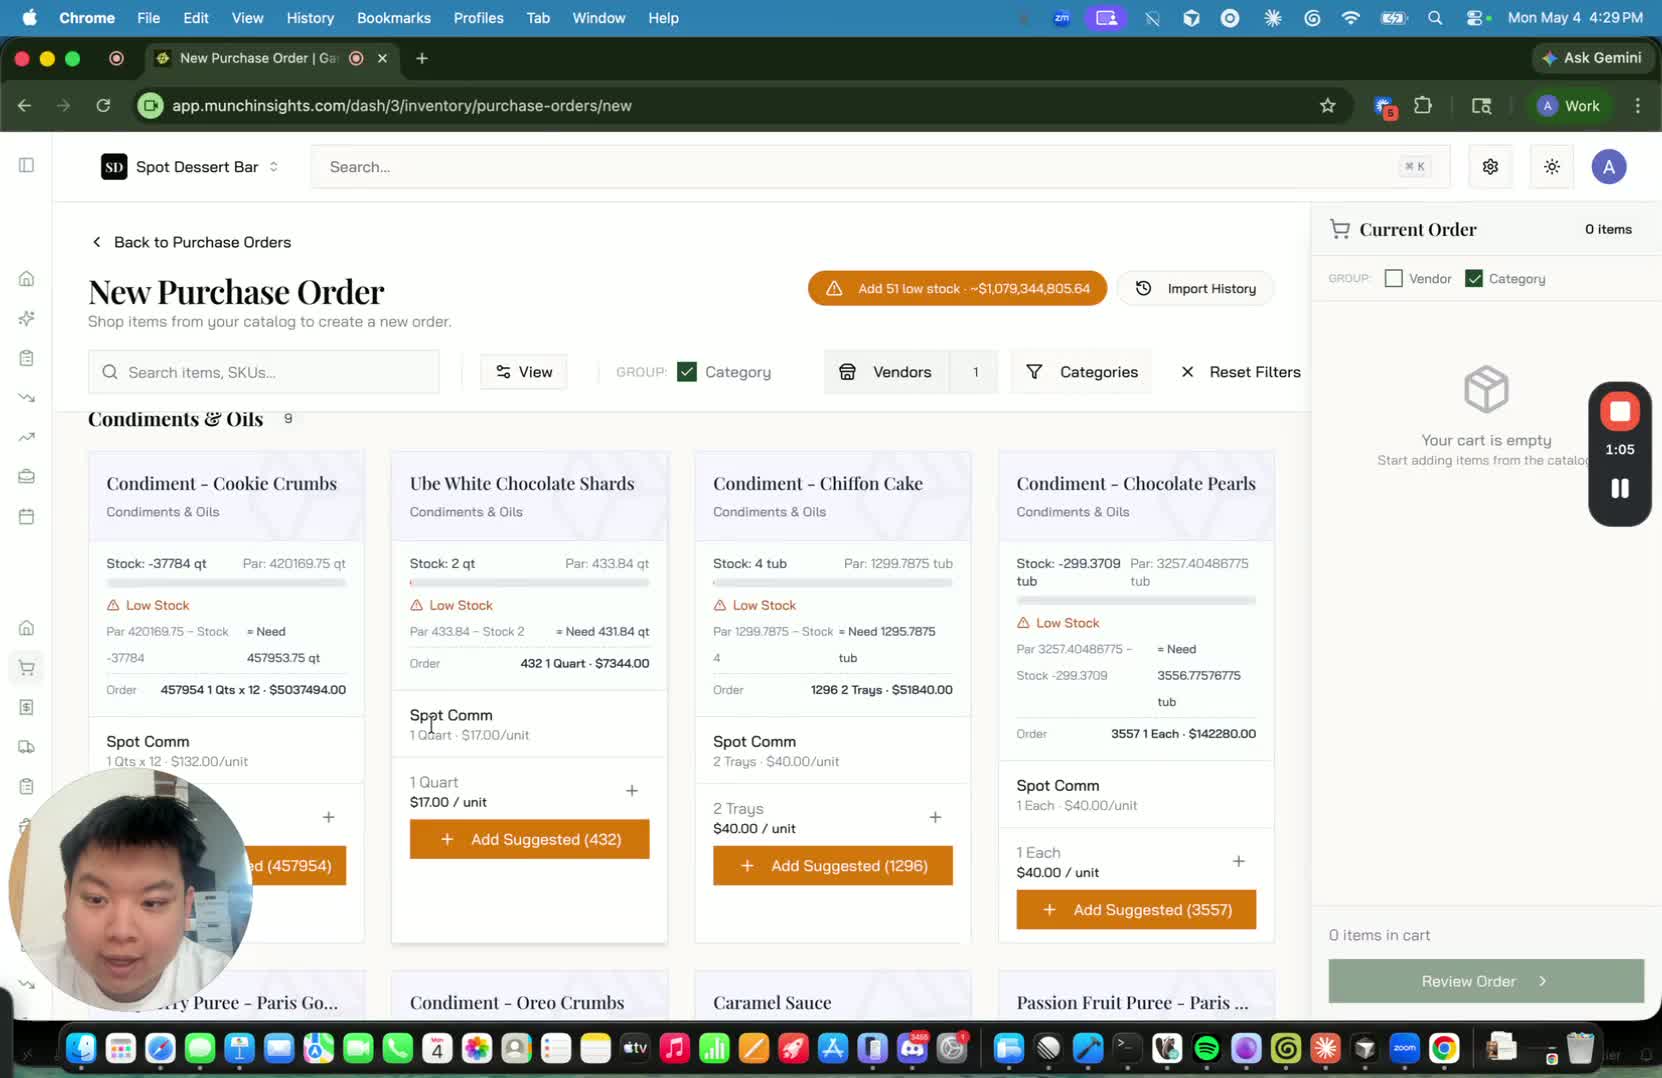Open the History menu

coord(310,18)
